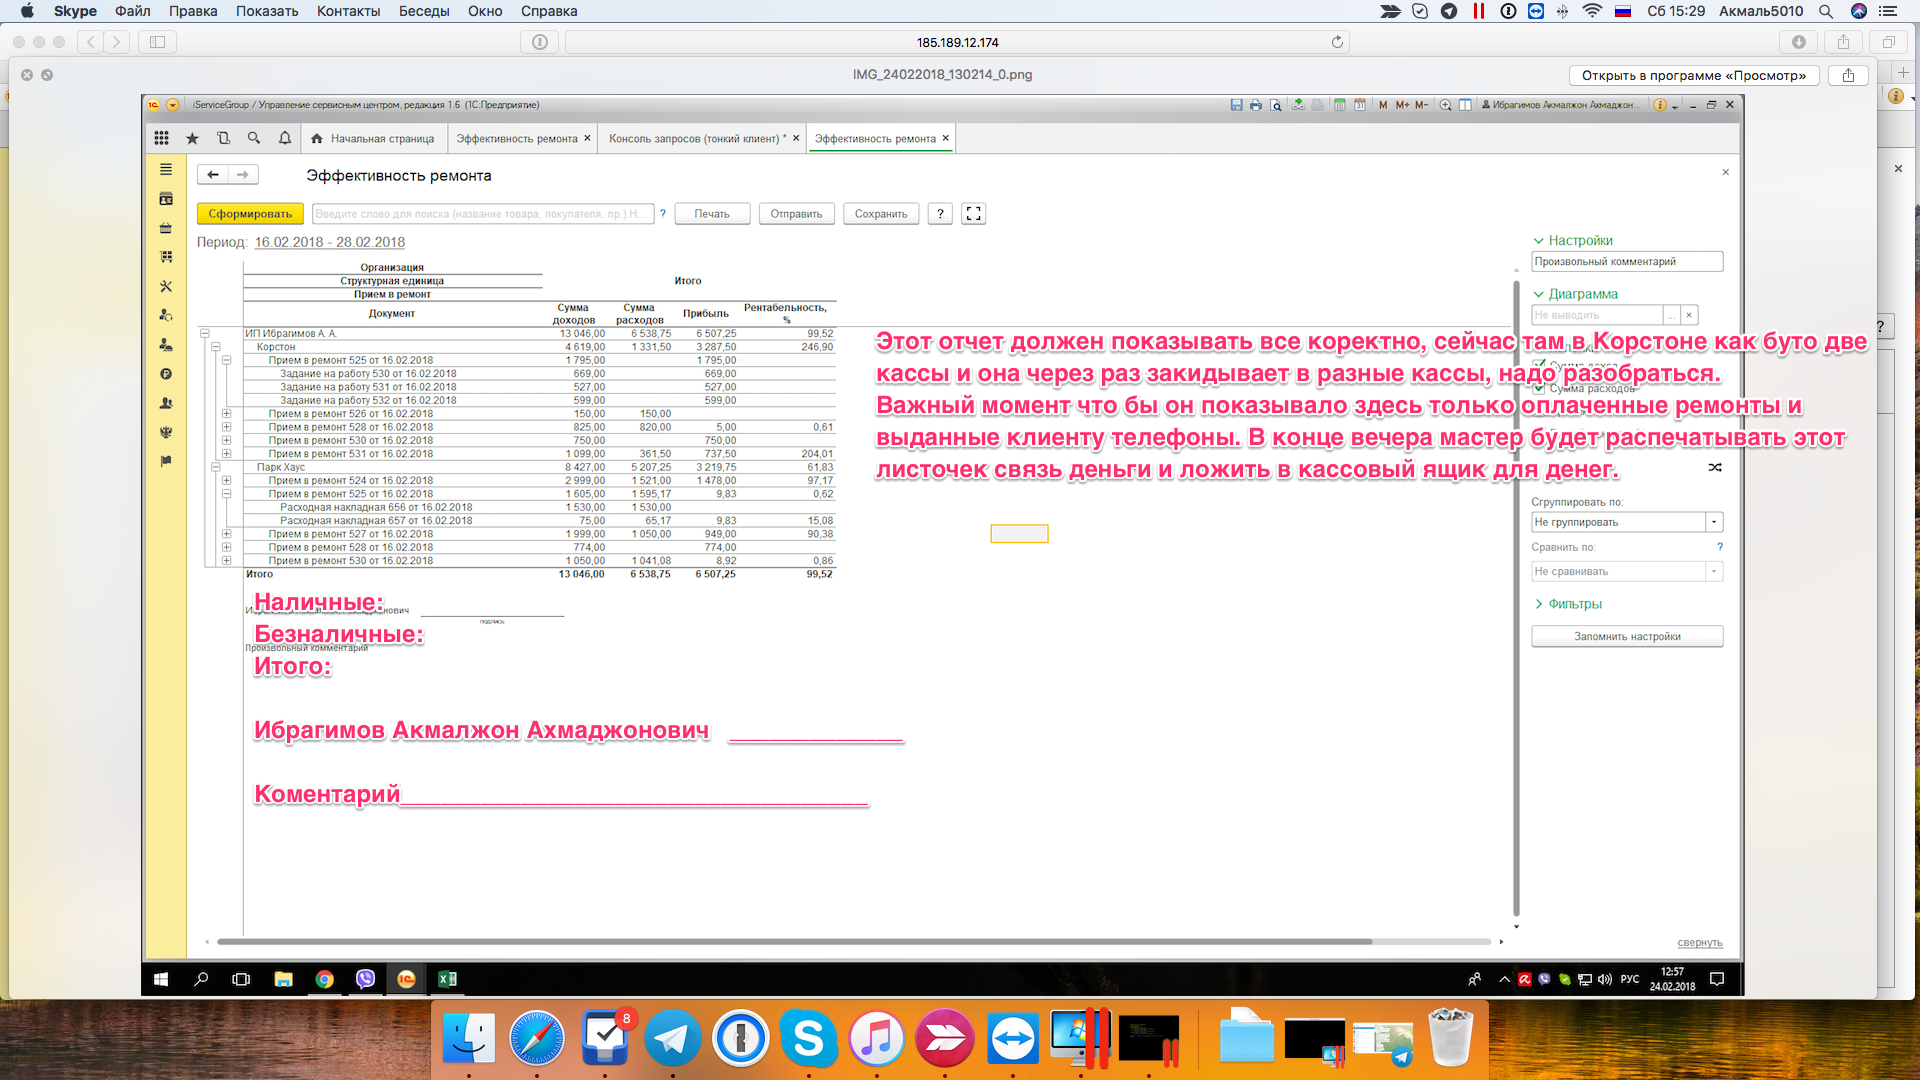1920x1080 pixels.
Task: Click the Запомнить настройки button
Action: tap(1627, 637)
